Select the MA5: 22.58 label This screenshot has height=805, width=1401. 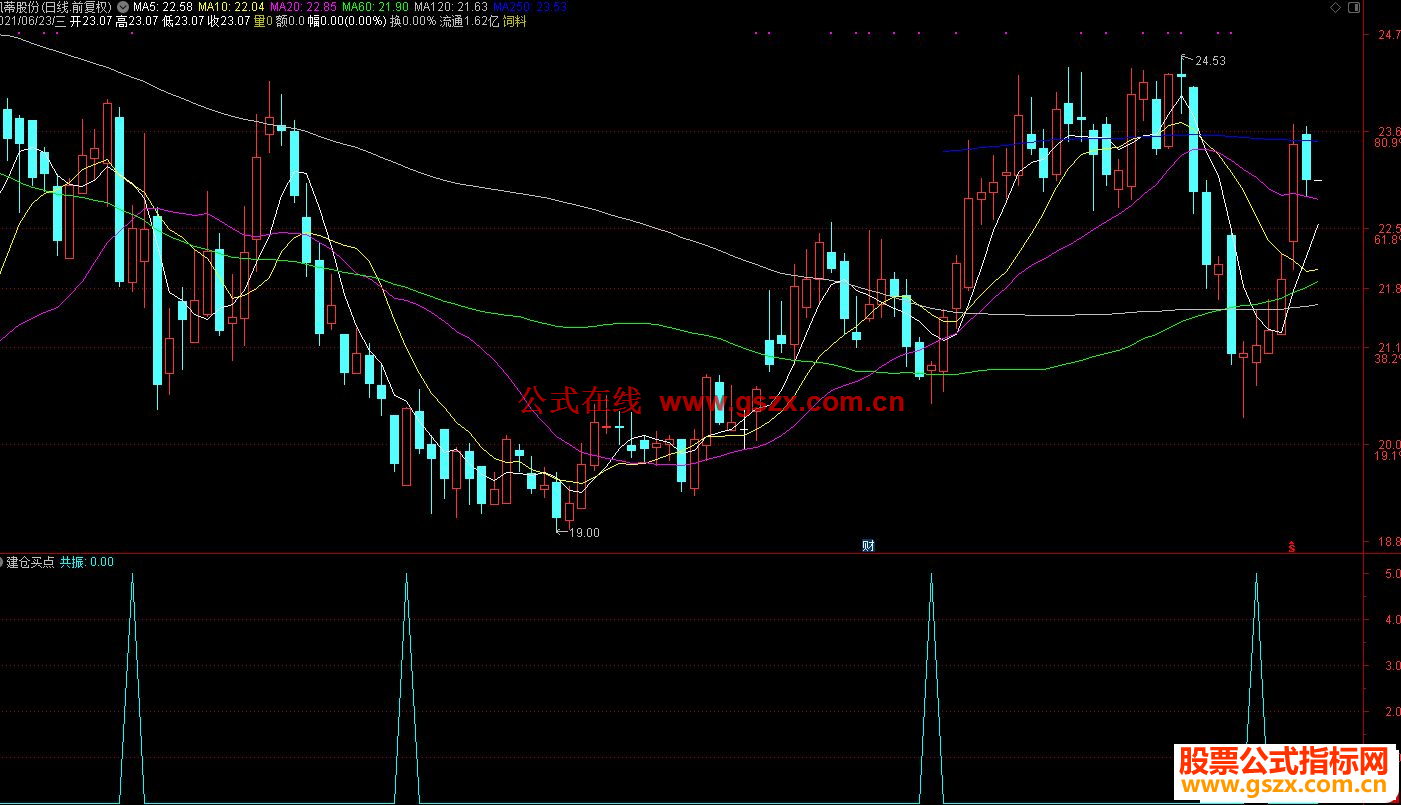point(163,6)
